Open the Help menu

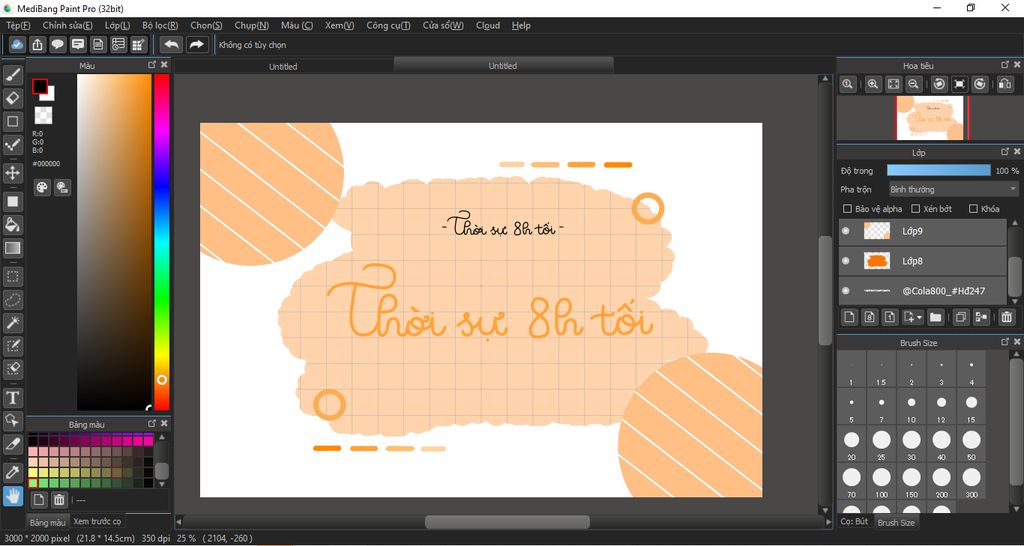coord(521,25)
